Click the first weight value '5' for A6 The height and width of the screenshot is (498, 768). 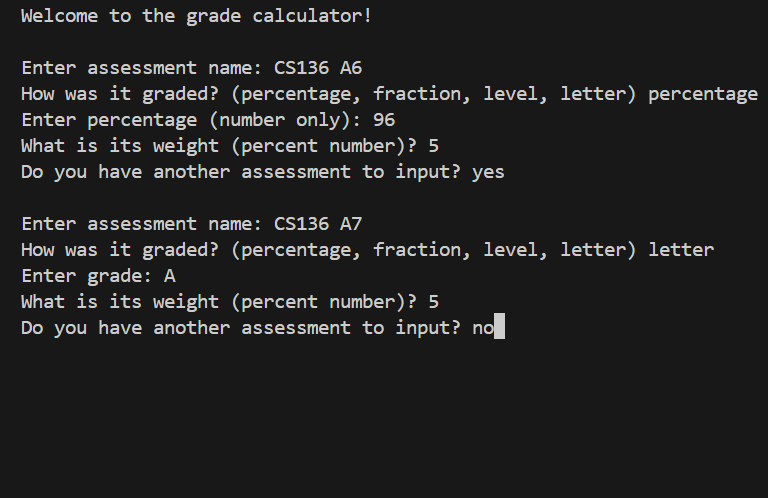pyautogui.click(x=433, y=146)
